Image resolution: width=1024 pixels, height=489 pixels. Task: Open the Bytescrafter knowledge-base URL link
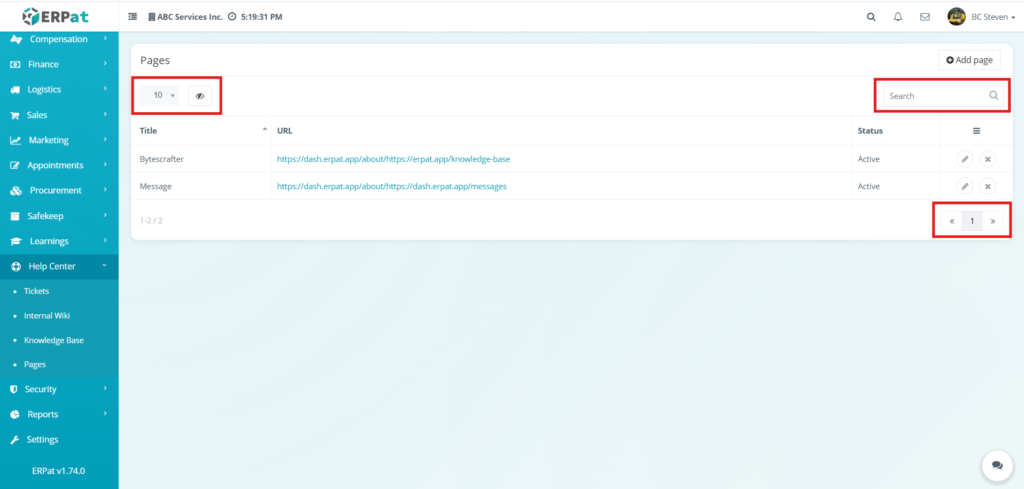tap(394, 159)
